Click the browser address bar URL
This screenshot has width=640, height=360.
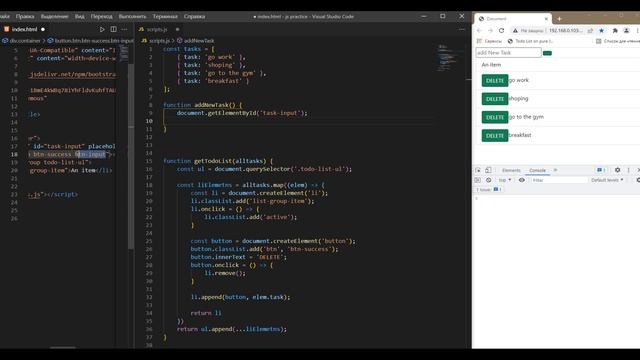click(565, 31)
